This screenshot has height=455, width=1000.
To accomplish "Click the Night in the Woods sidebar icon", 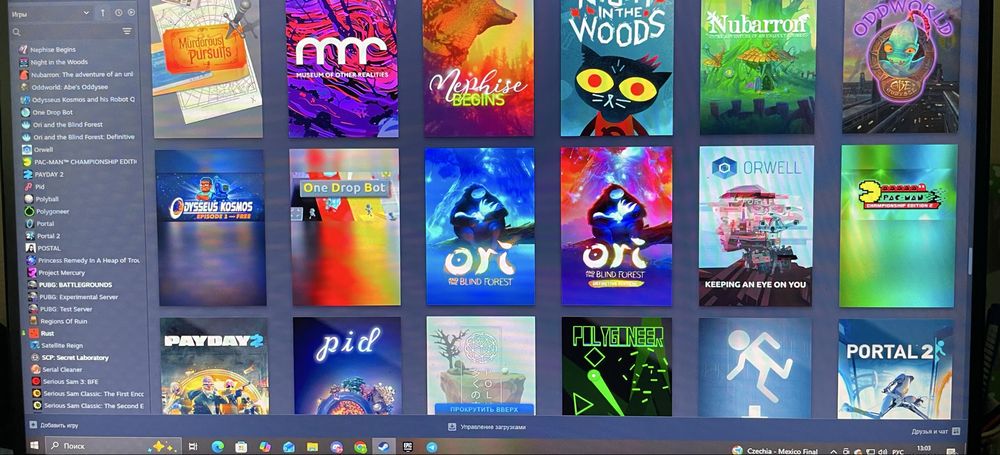I will [x=24, y=62].
